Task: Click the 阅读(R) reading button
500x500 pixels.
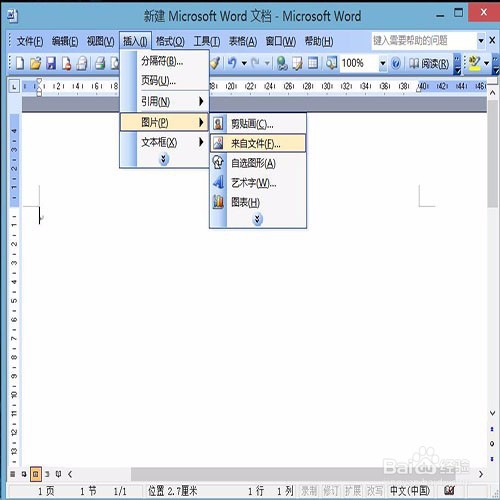Action: pos(430,63)
